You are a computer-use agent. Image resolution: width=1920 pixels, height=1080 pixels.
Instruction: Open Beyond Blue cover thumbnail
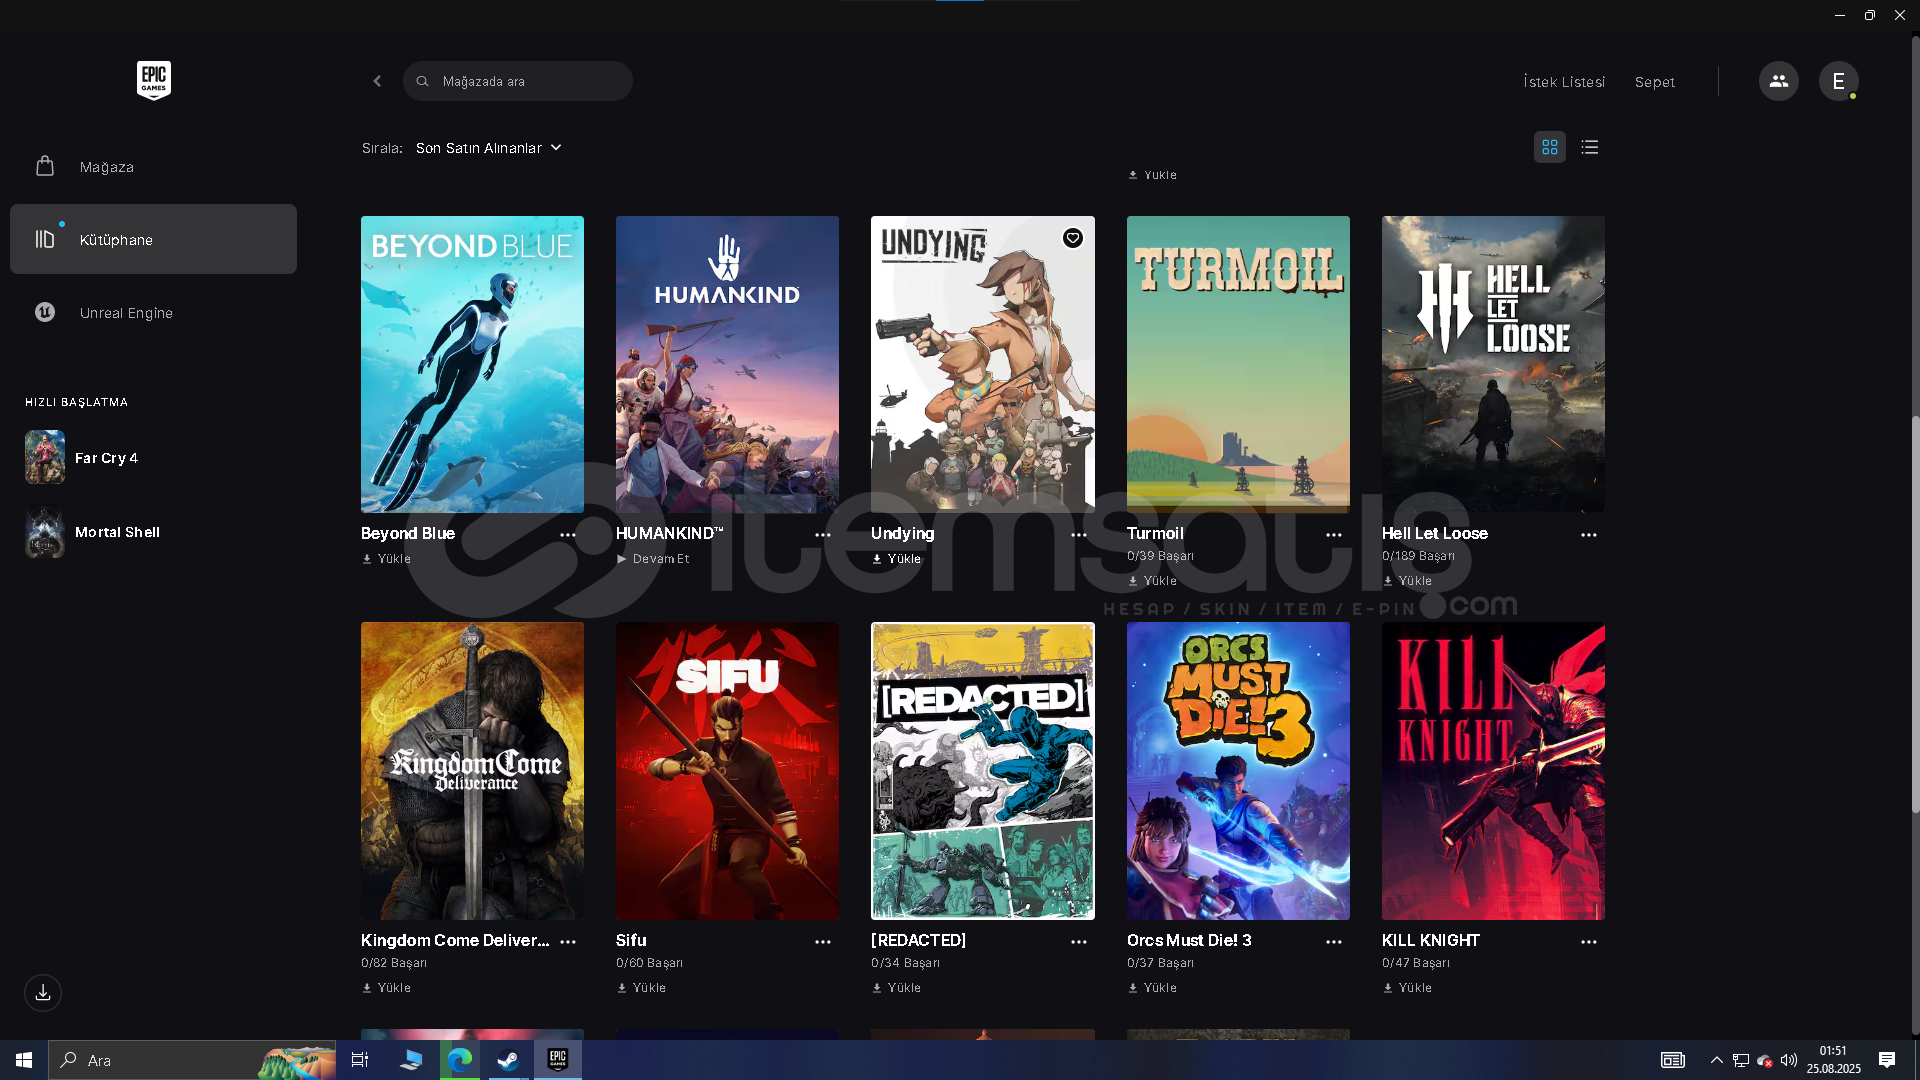(472, 364)
